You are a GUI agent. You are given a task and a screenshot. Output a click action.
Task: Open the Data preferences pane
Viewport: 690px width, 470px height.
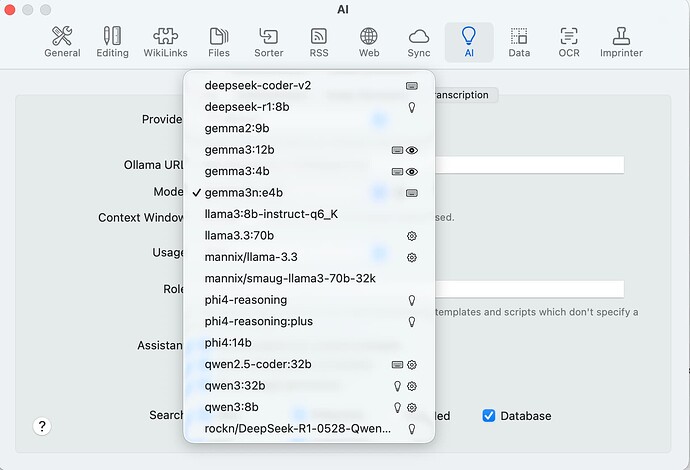click(519, 42)
